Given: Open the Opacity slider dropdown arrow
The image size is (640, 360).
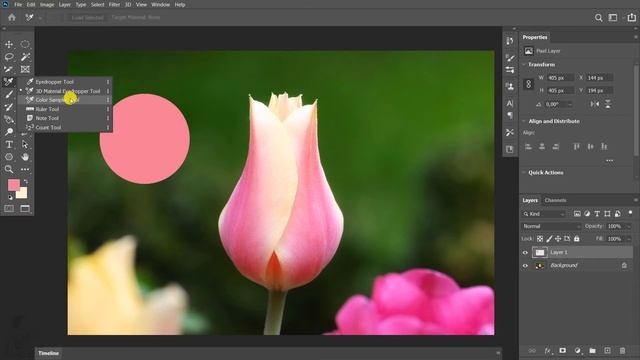Looking at the screenshot, I should (x=629, y=227).
